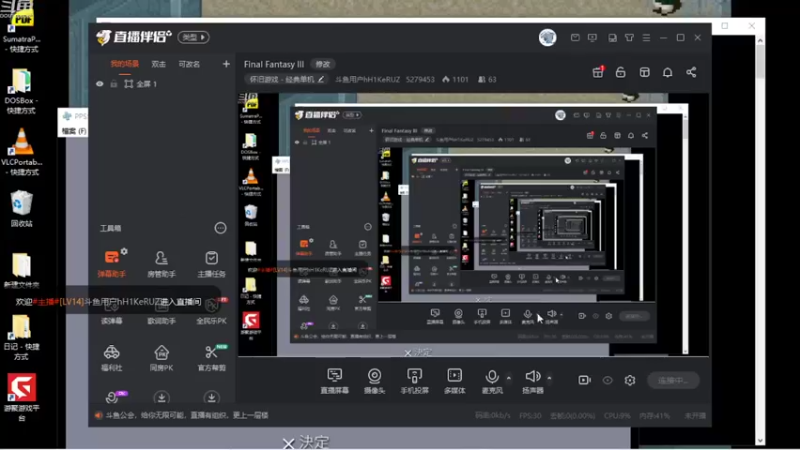This screenshot has height=450, width=800.
Task: Click the viewers count 63
Action: coord(487,80)
